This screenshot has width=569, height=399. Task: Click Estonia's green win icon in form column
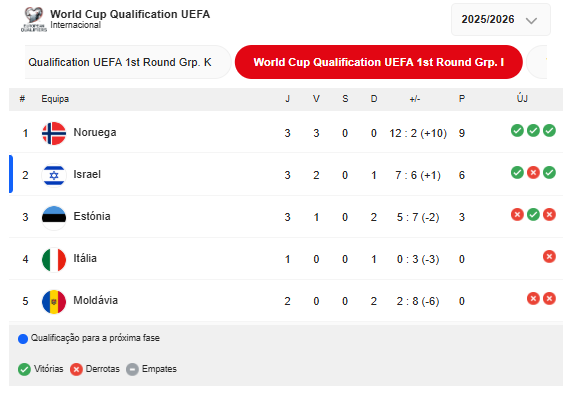[533, 214]
